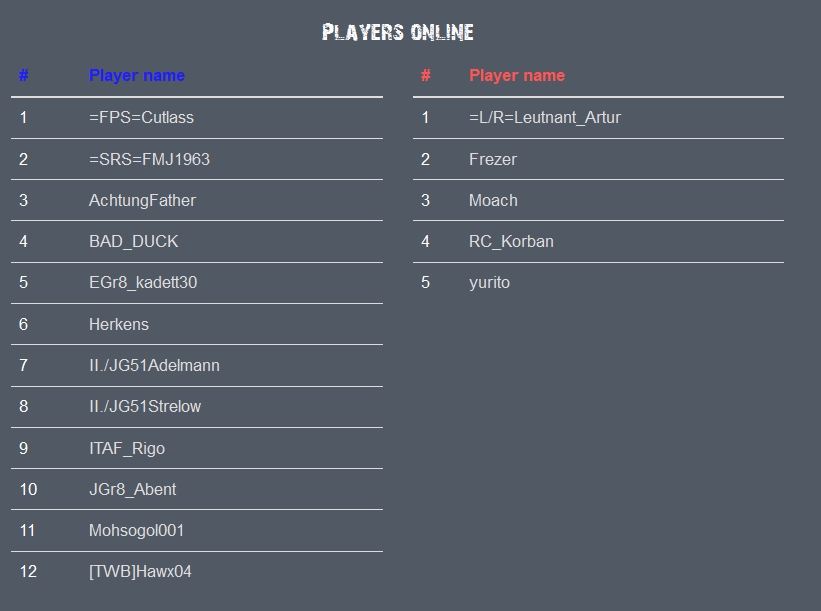Viewport: 821px width, 611px height.
Task: Select Mohsogol001 player name
Action: coord(137,530)
